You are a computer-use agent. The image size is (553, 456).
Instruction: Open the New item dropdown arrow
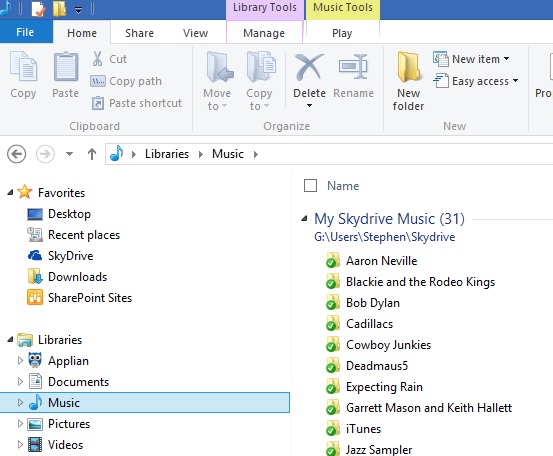[x=506, y=59]
